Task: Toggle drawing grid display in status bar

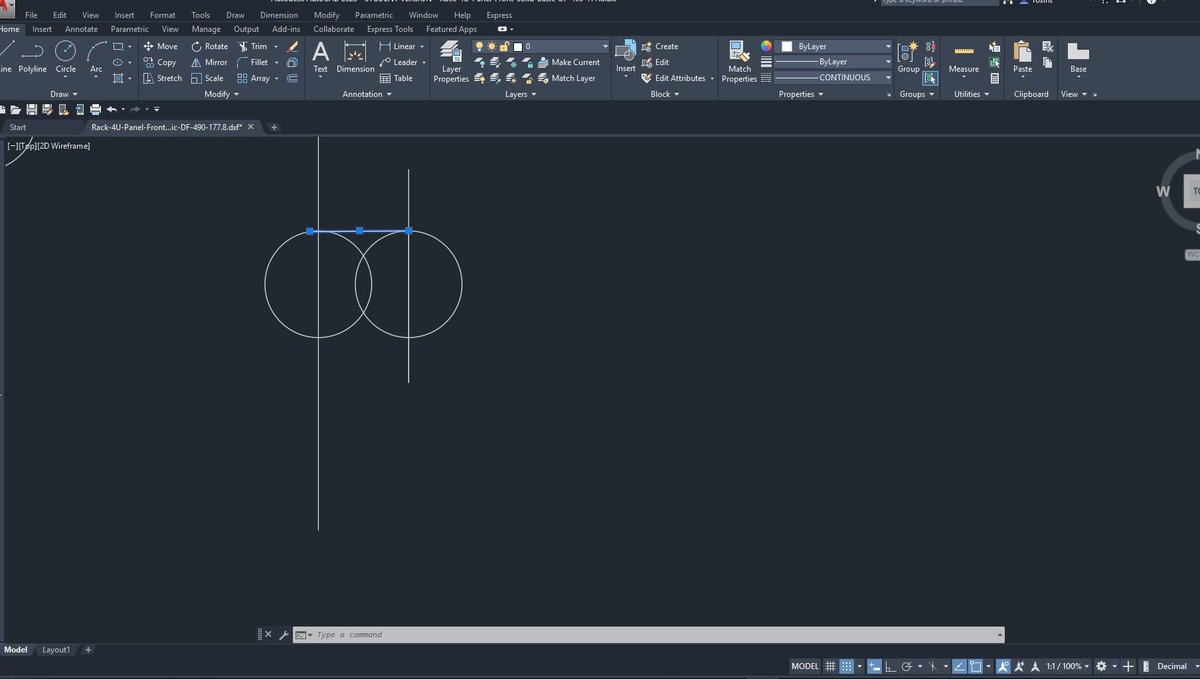Action: pos(830,666)
